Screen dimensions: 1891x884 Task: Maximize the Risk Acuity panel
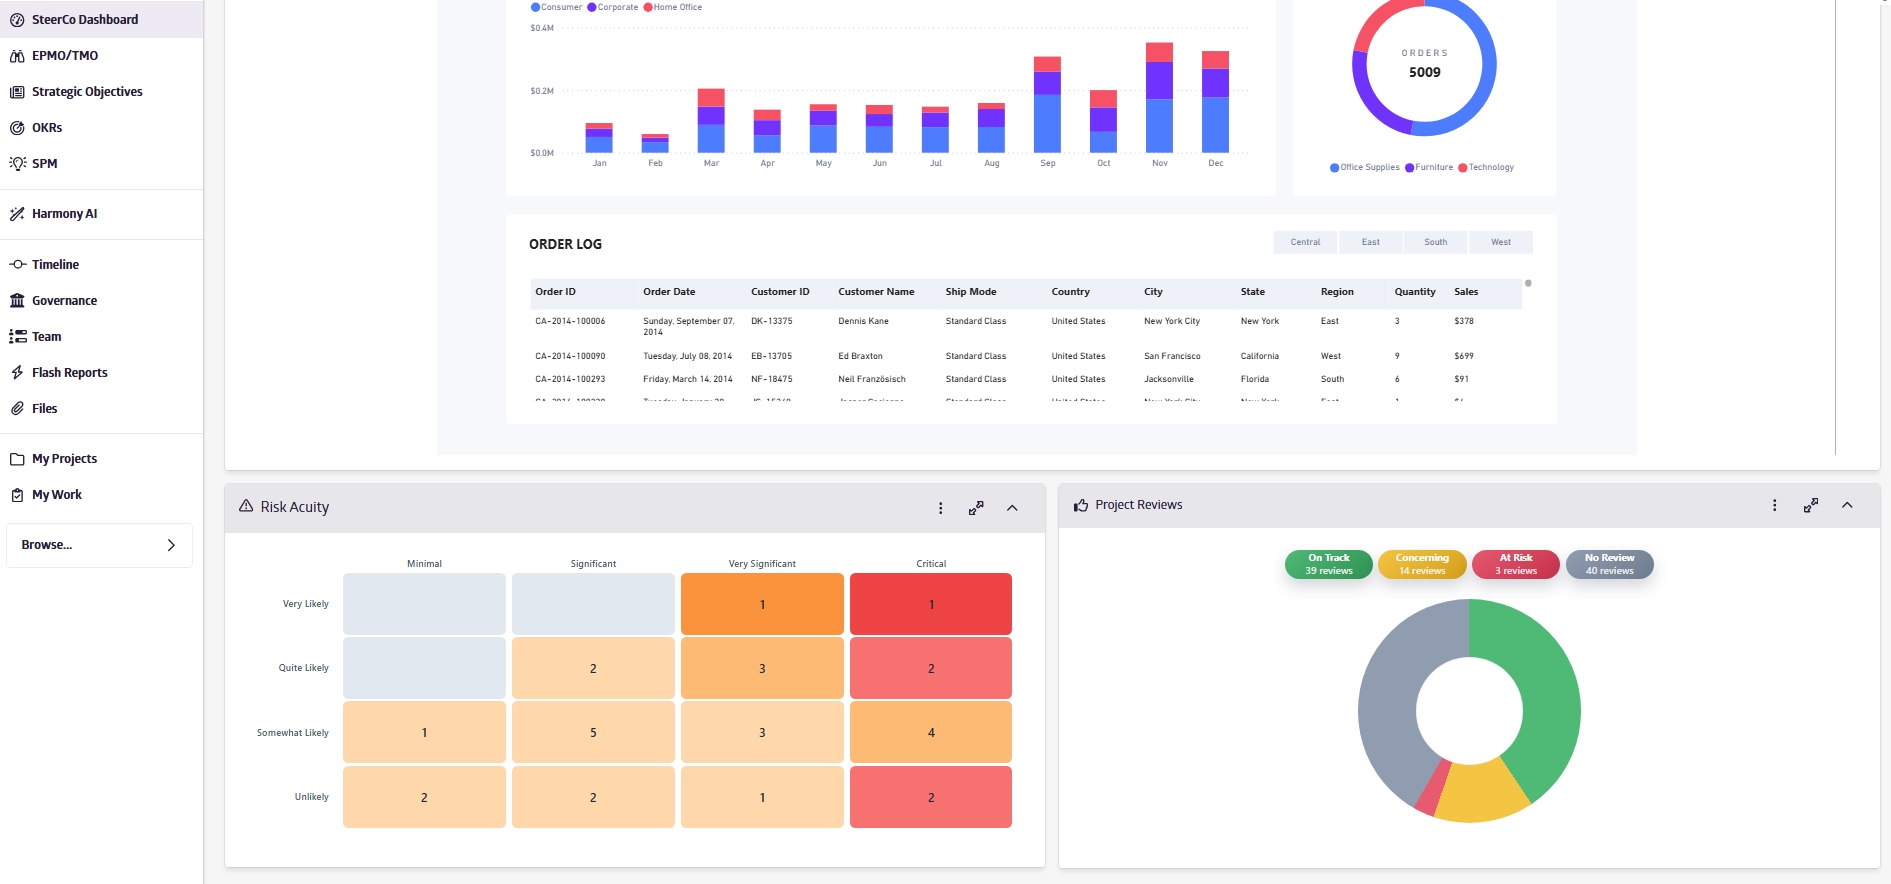click(x=976, y=508)
